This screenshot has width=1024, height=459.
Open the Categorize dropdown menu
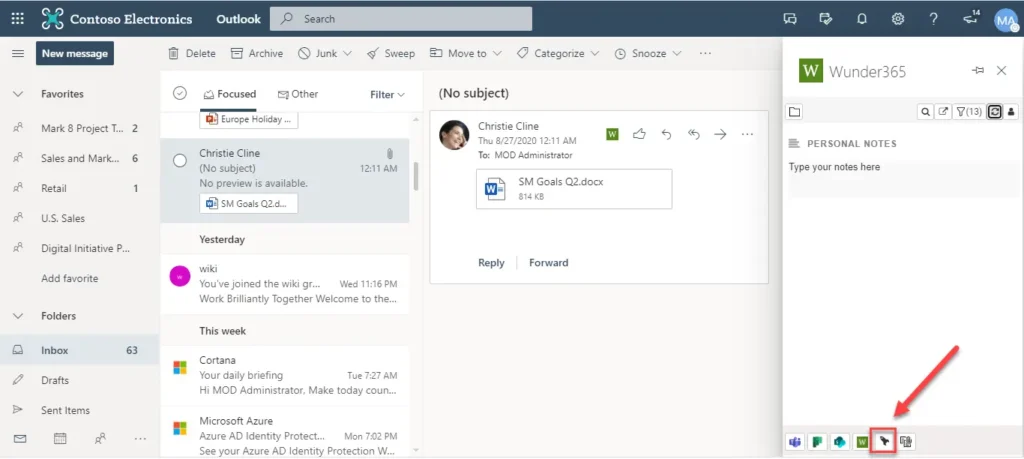[558, 53]
